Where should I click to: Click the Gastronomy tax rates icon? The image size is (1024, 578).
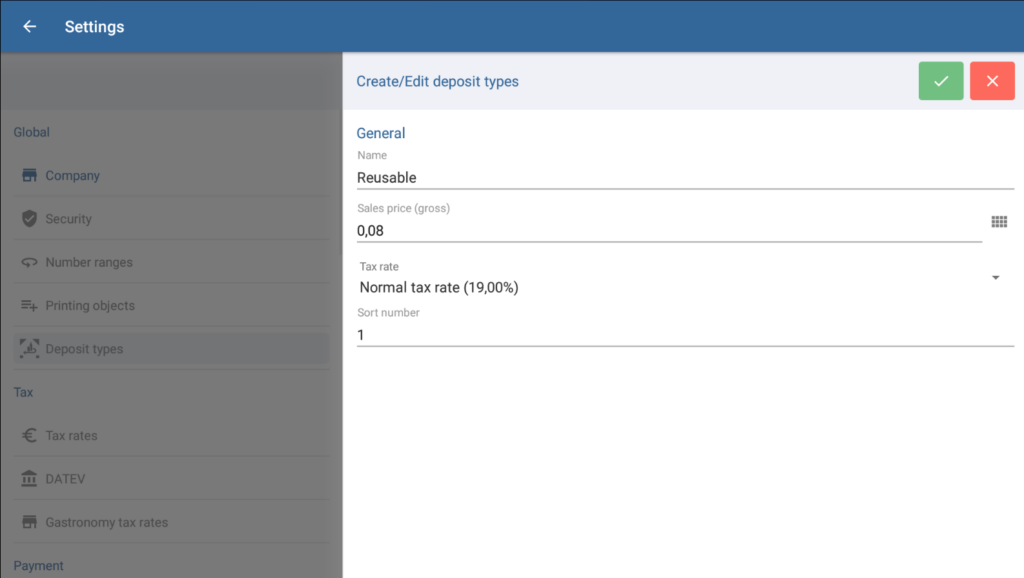pos(29,522)
